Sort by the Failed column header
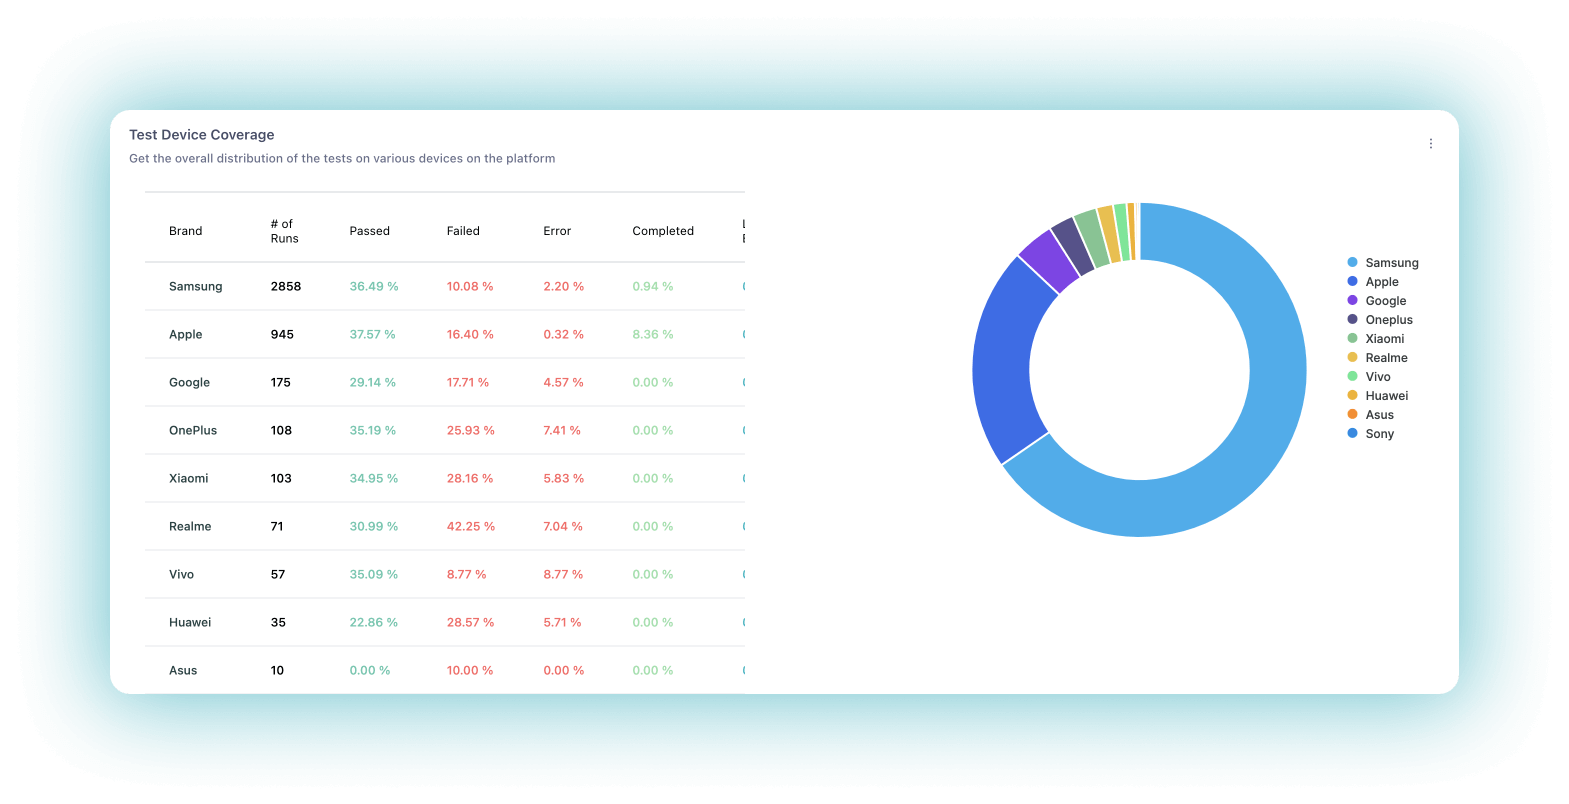Viewport: 1569px width, 804px height. pos(463,231)
